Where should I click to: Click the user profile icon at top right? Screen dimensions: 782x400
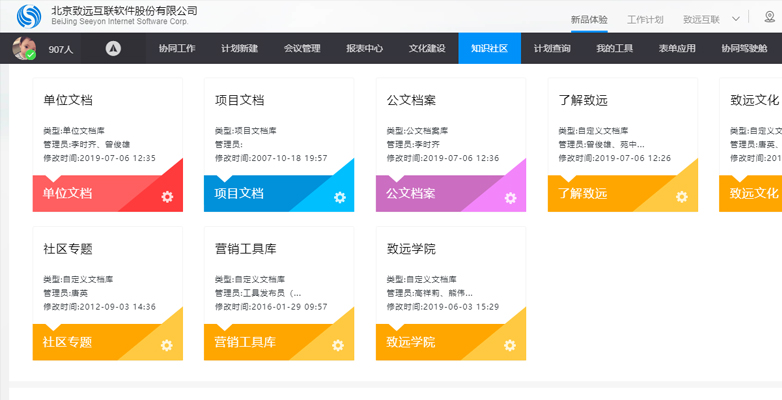pos(768,18)
